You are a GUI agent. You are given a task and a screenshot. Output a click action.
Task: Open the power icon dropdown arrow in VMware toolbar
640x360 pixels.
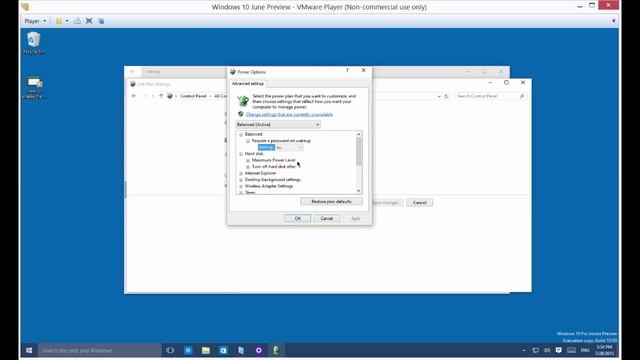67,21
